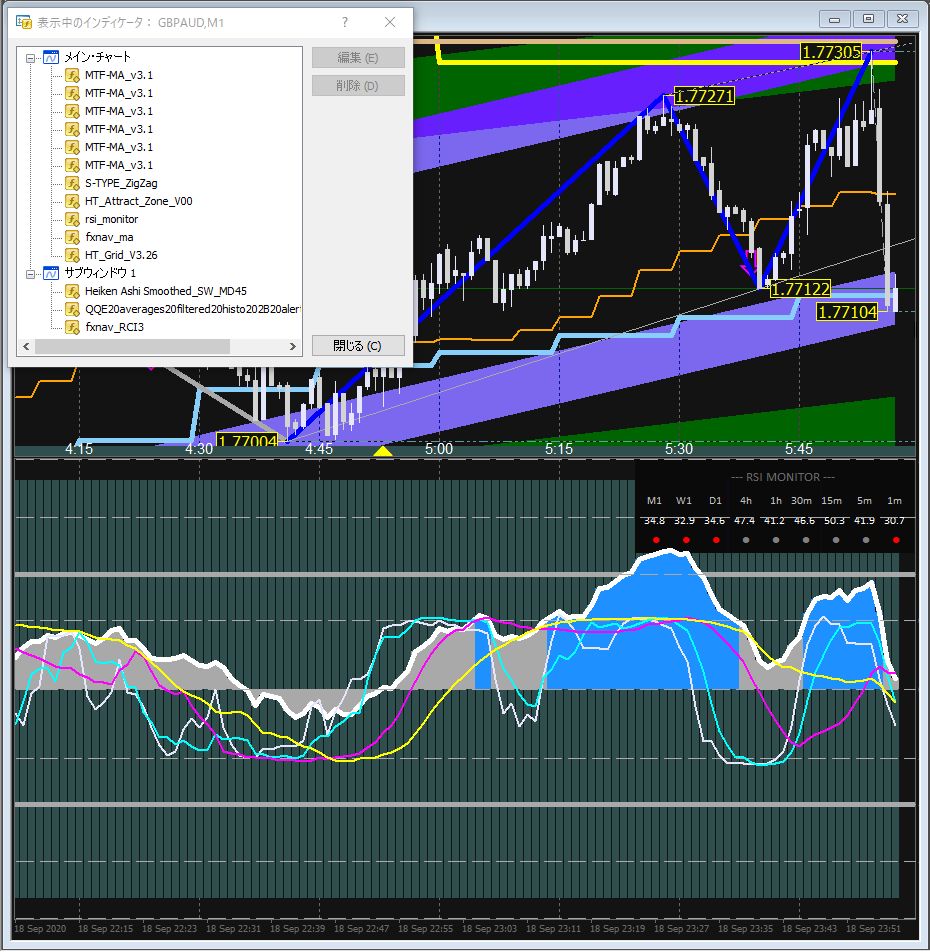Click the メイン・チャート chart icon
The width and height of the screenshot is (930, 952).
pyautogui.click(x=50, y=57)
